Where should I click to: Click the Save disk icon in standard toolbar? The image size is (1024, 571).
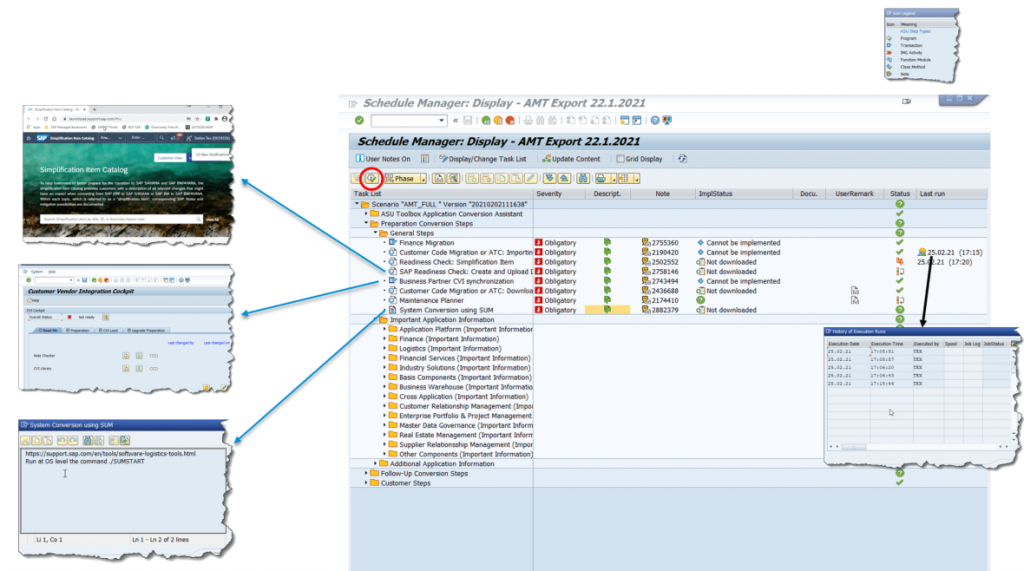point(468,120)
